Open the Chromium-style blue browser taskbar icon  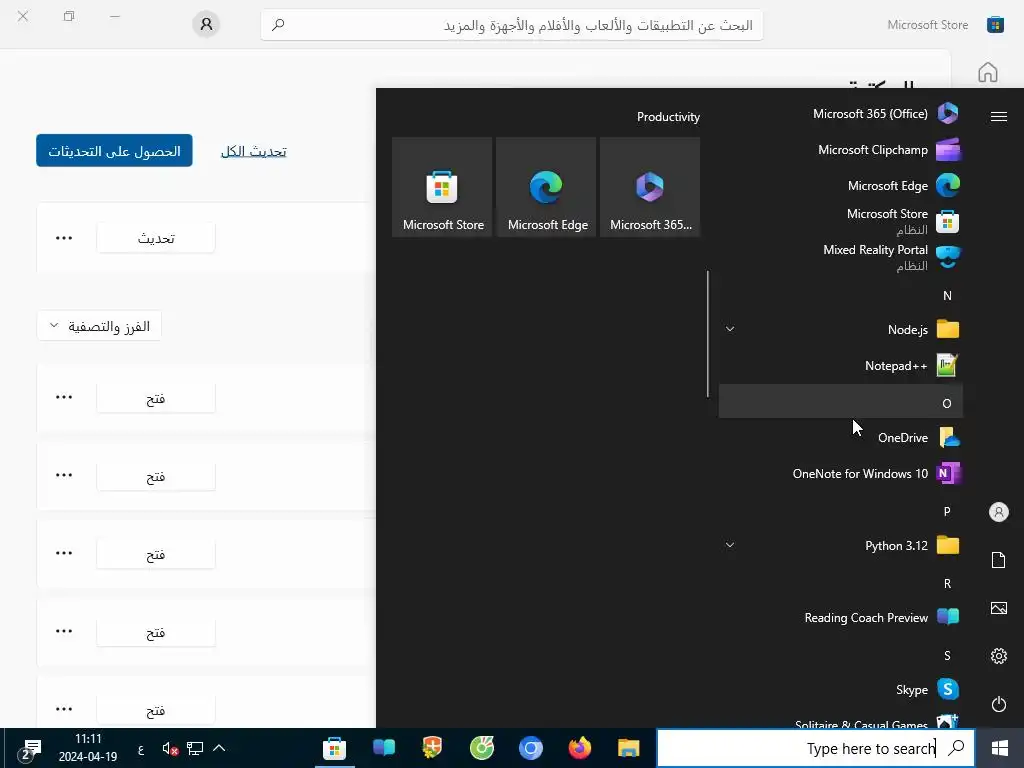pyautogui.click(x=530, y=748)
